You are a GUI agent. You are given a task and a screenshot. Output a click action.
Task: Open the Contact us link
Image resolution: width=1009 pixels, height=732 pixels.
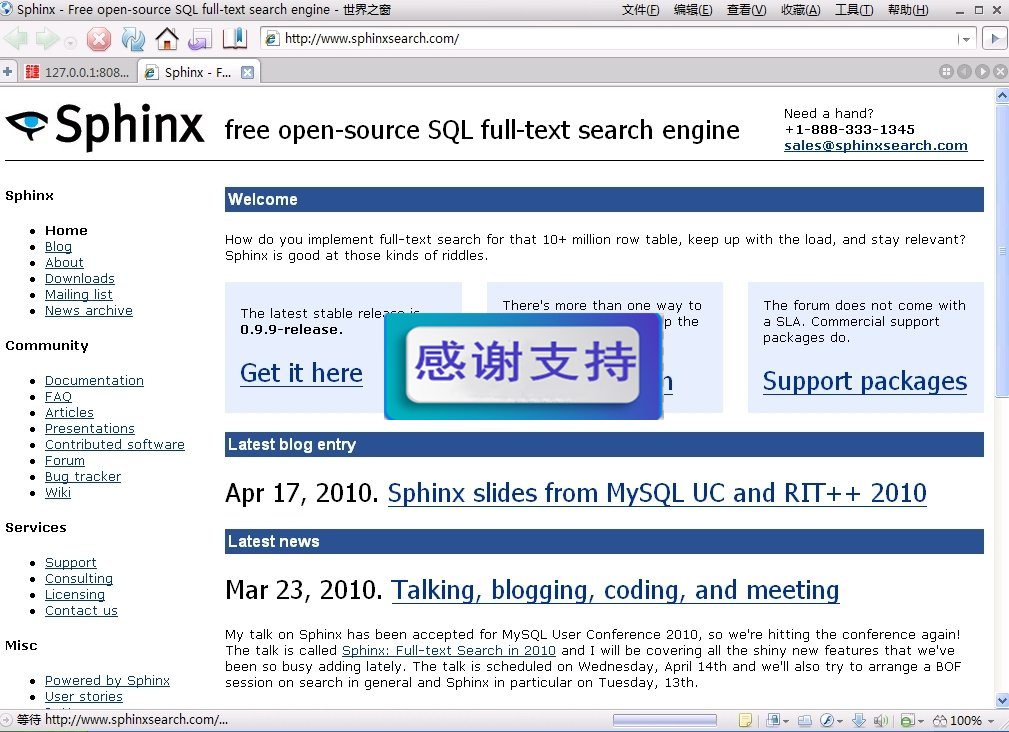click(81, 610)
